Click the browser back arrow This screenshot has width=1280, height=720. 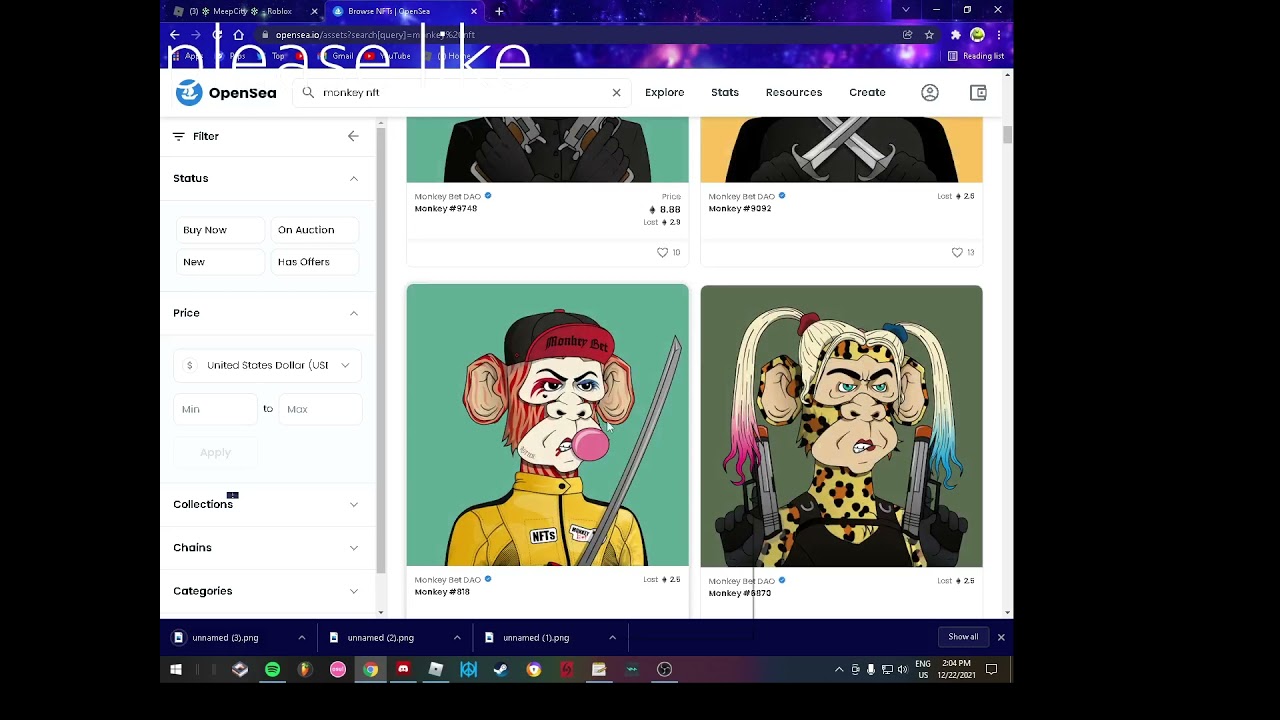pyautogui.click(x=175, y=35)
